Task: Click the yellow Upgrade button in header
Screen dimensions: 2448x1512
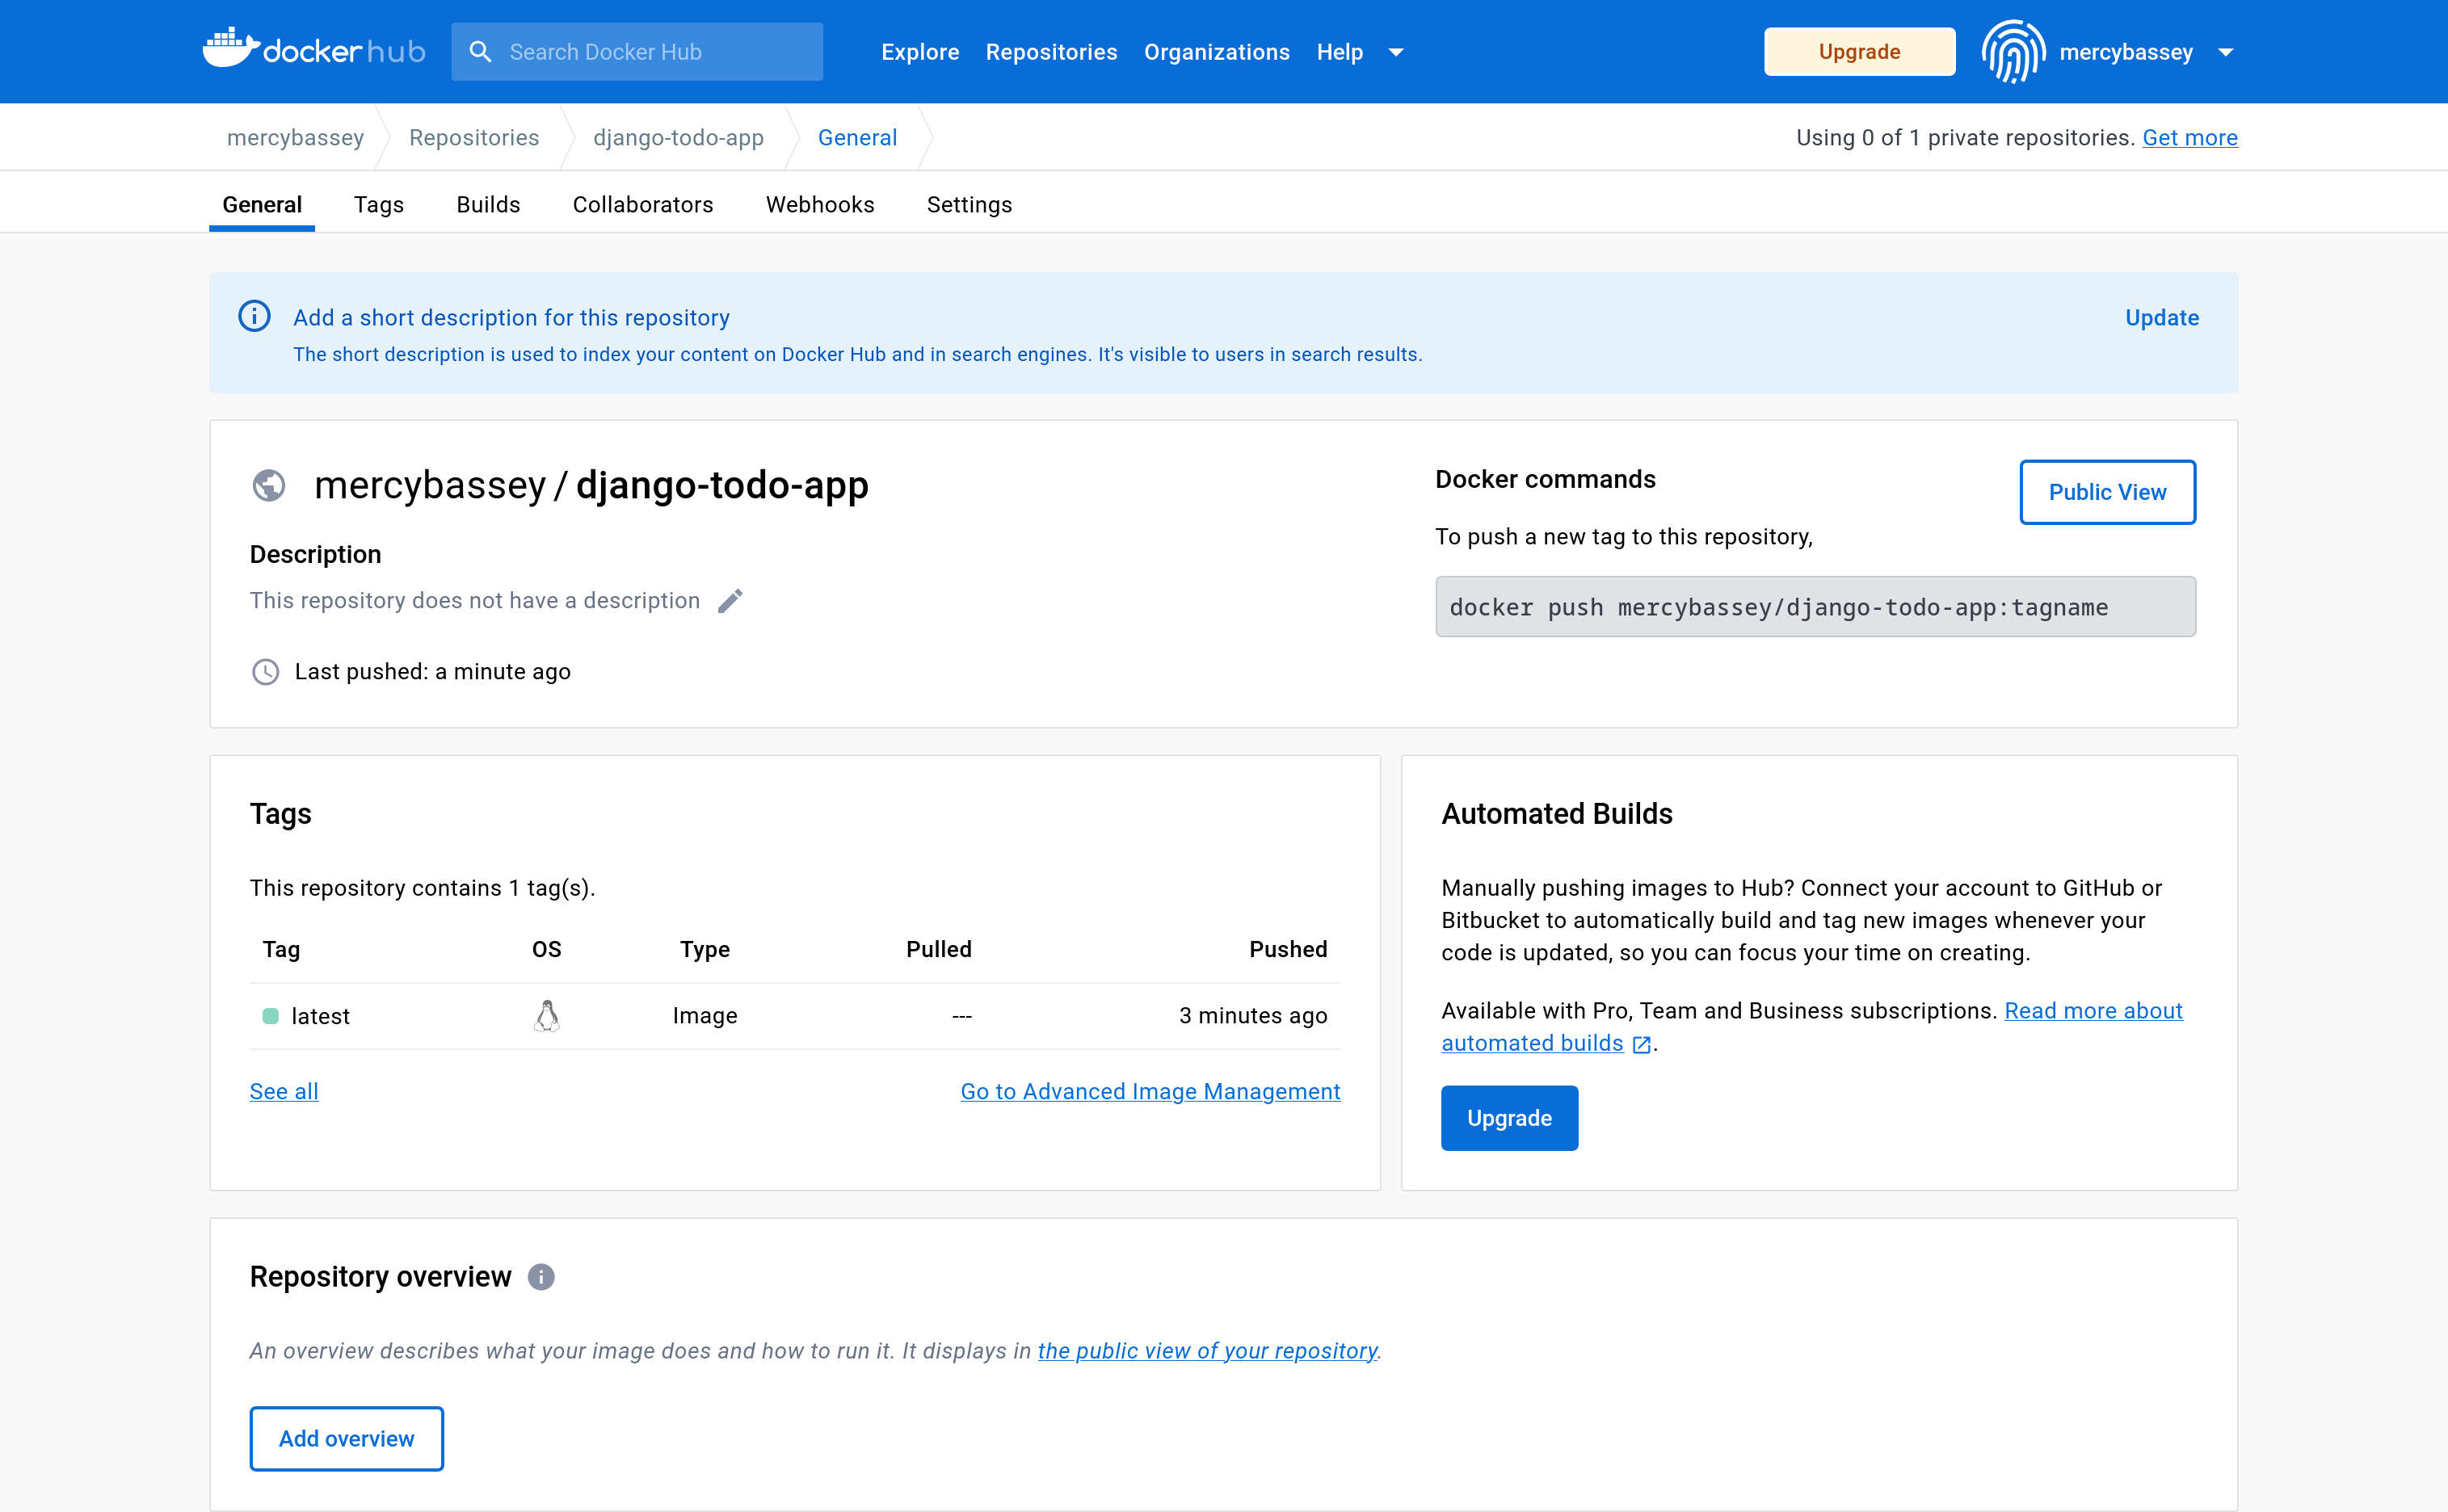Action: point(1859,52)
